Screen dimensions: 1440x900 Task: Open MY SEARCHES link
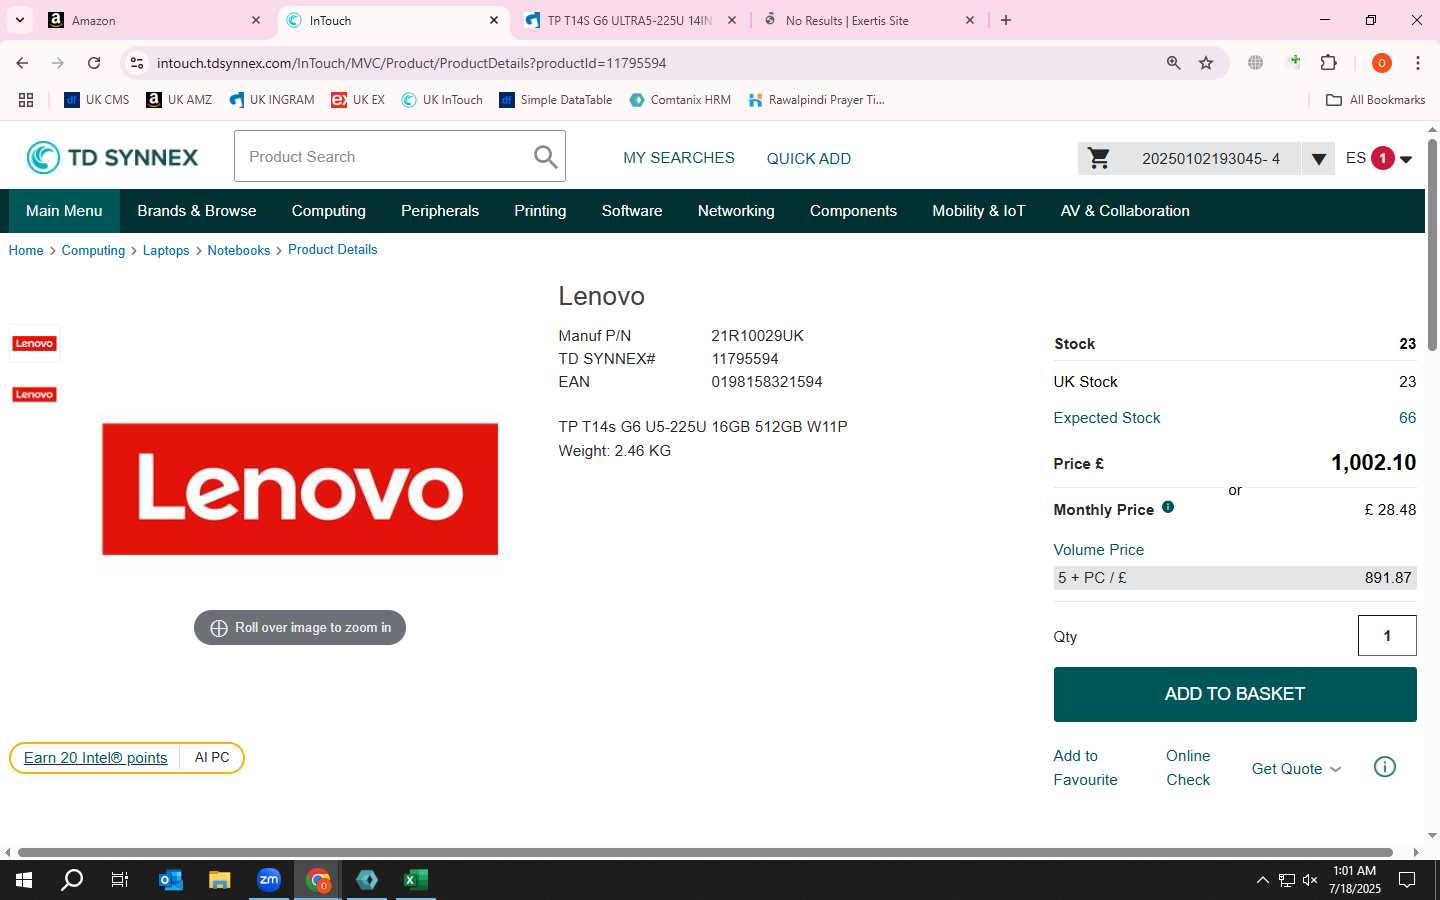(x=679, y=158)
